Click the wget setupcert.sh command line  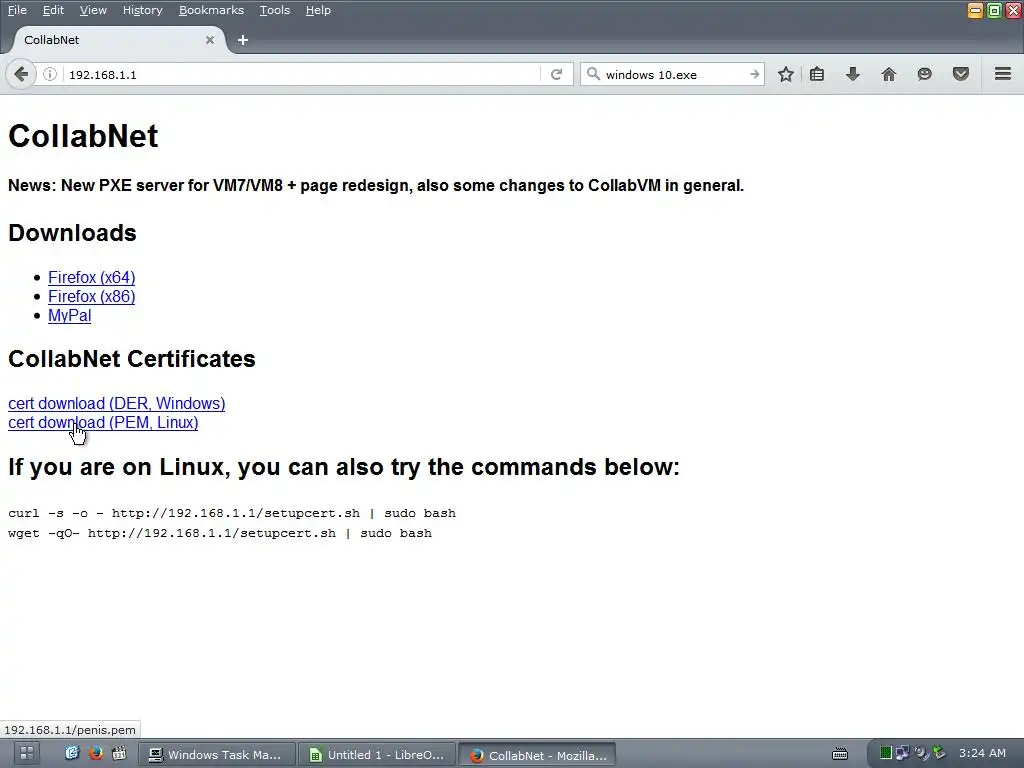[220, 534]
